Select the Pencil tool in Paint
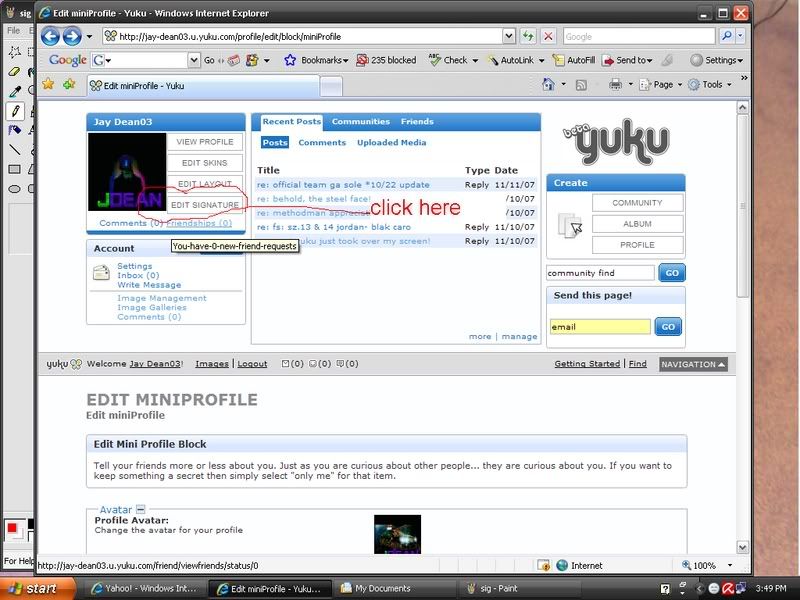Screen dimensions: 800x600 [x=15, y=111]
